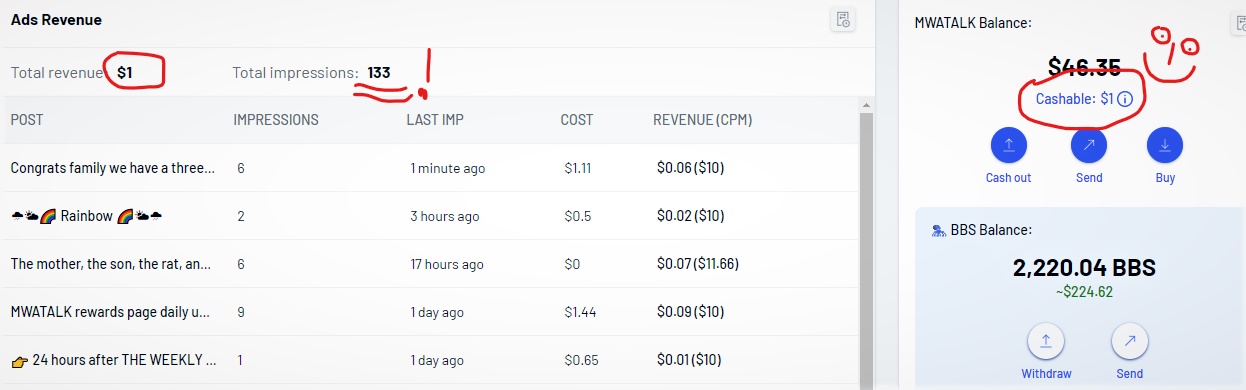Open post "The mother, the son, the rat, an..."
The height and width of the screenshot is (390, 1246).
click(111, 264)
